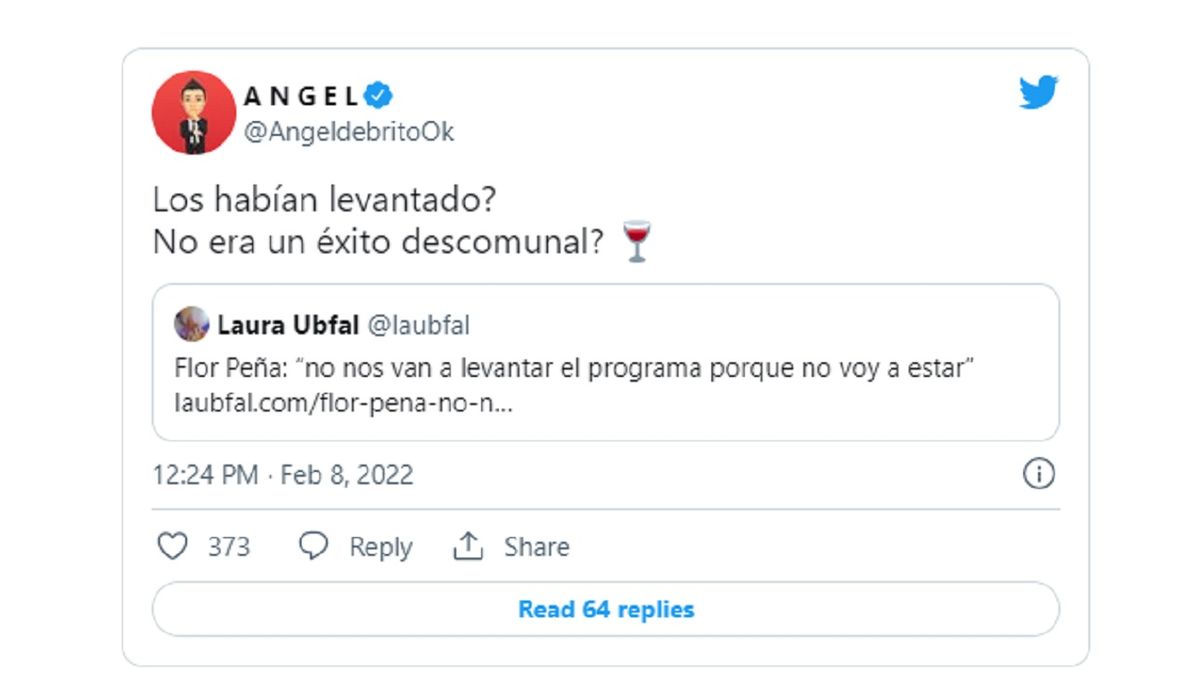This screenshot has width=1200, height=675.
Task: Click the wine glass emoji
Action: (637, 243)
